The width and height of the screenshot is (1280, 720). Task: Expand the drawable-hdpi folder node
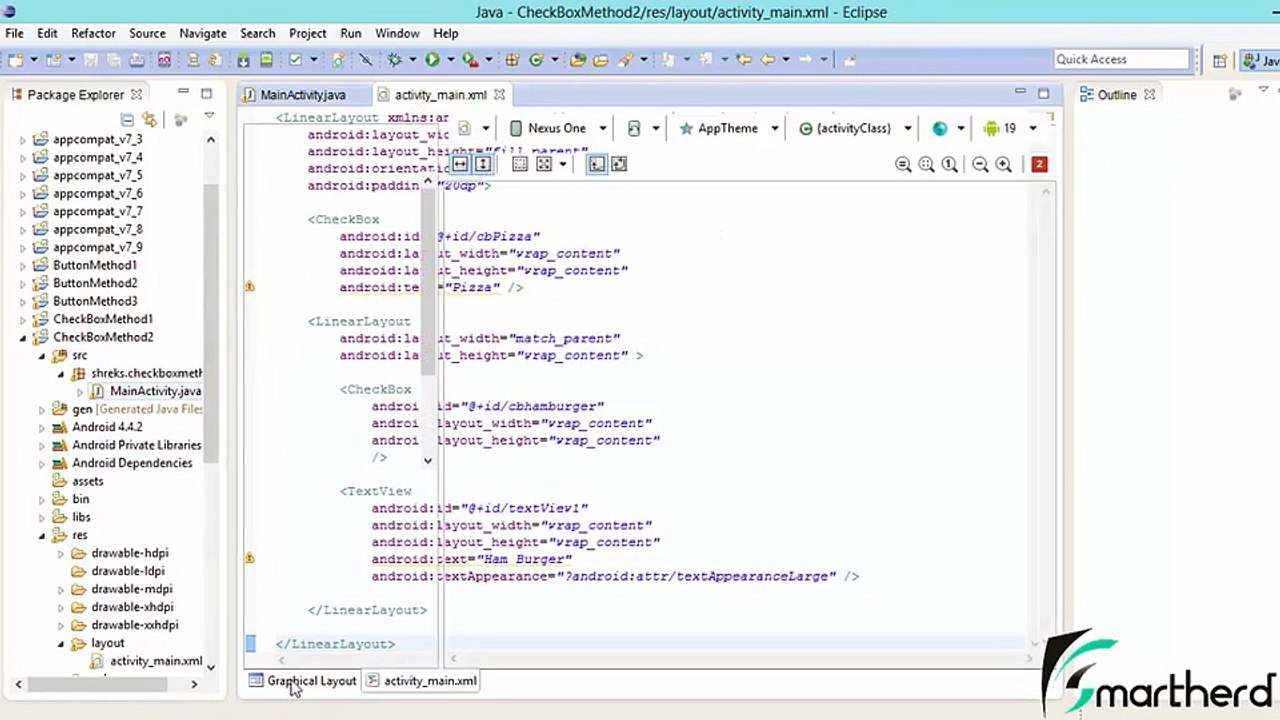coord(60,554)
